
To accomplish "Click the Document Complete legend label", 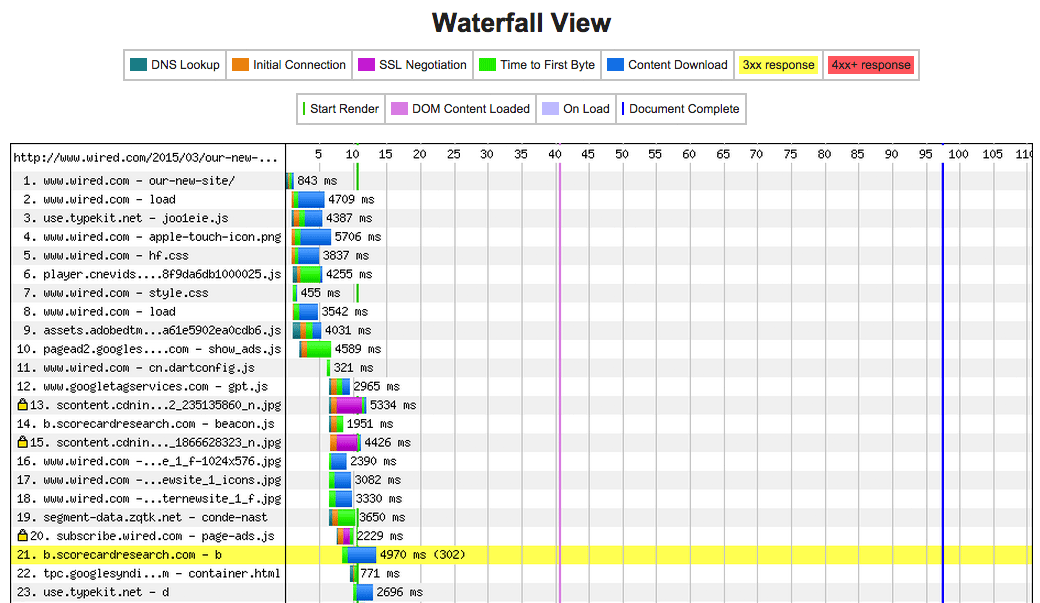I will (684, 109).
